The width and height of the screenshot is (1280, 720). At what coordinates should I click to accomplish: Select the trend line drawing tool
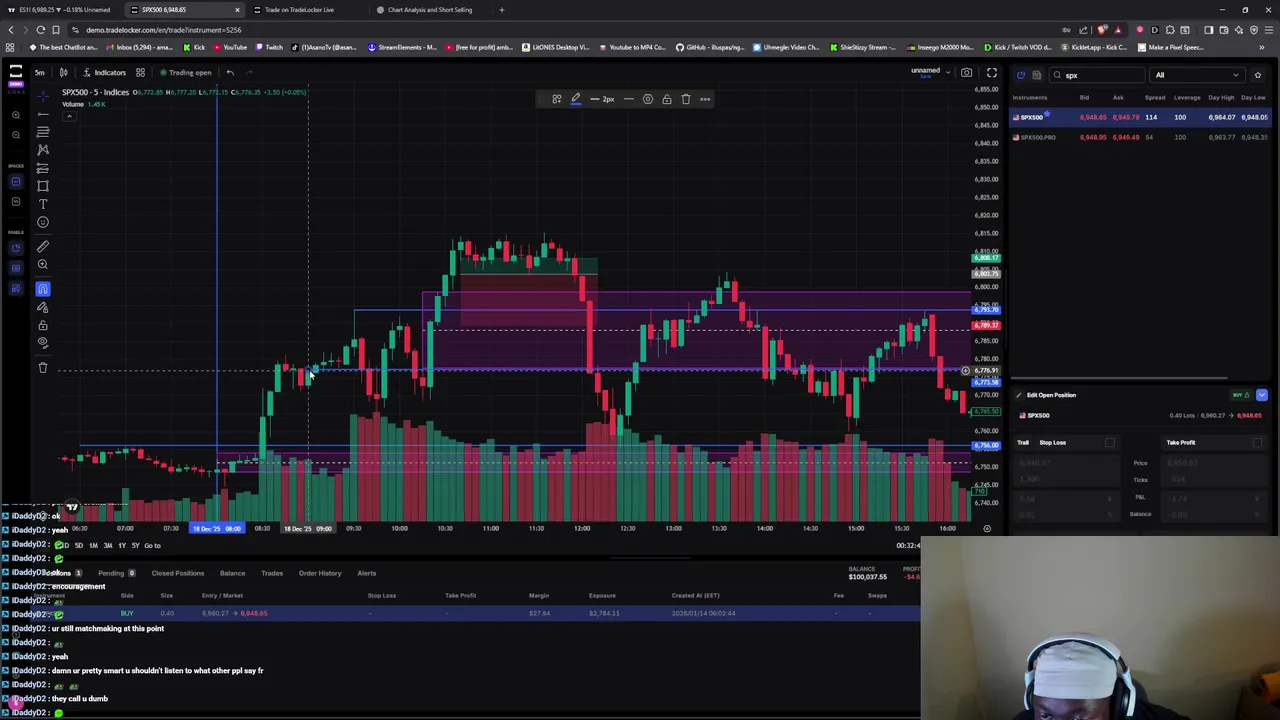(x=43, y=114)
